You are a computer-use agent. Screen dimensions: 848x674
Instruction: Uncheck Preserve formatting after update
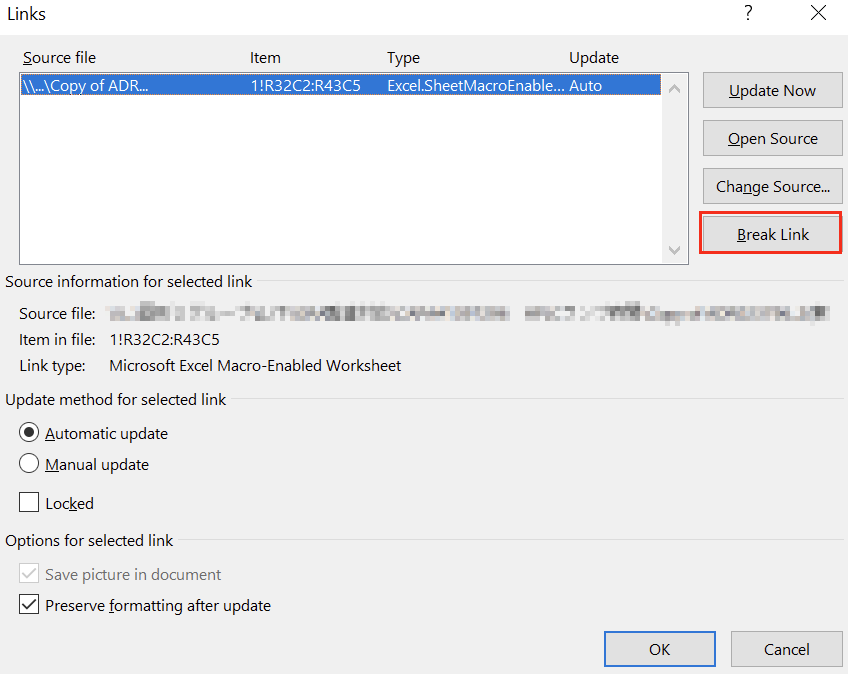(x=30, y=605)
